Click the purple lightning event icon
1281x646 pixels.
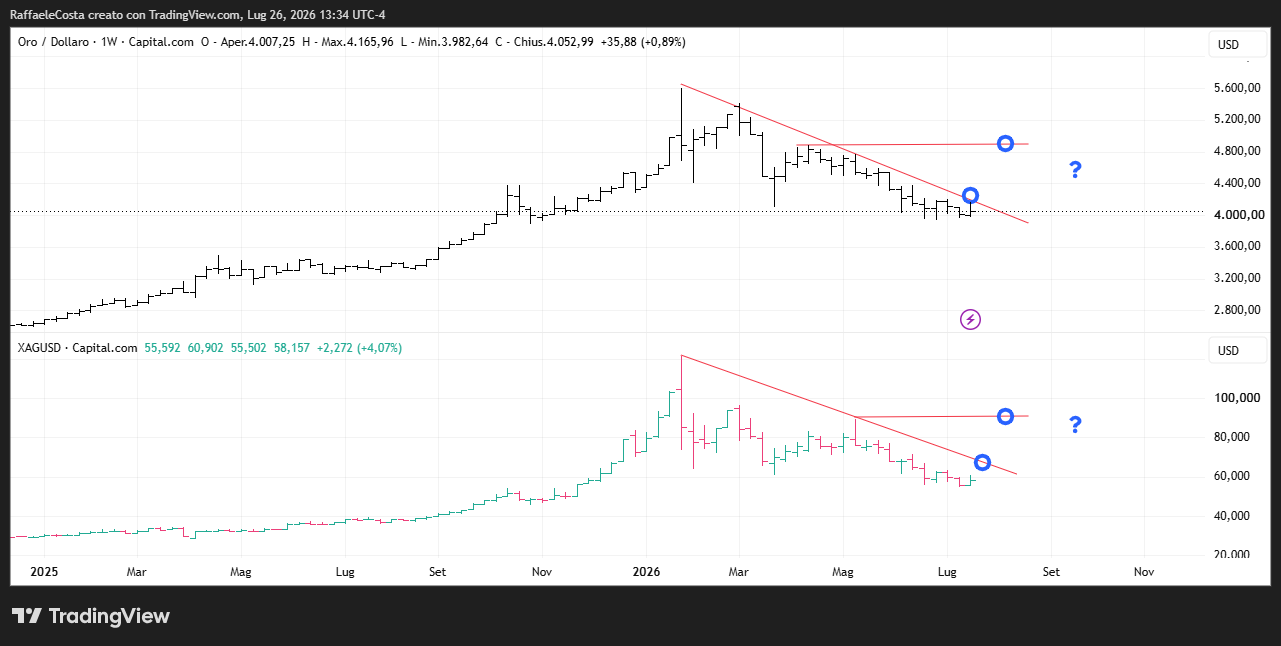(x=970, y=320)
